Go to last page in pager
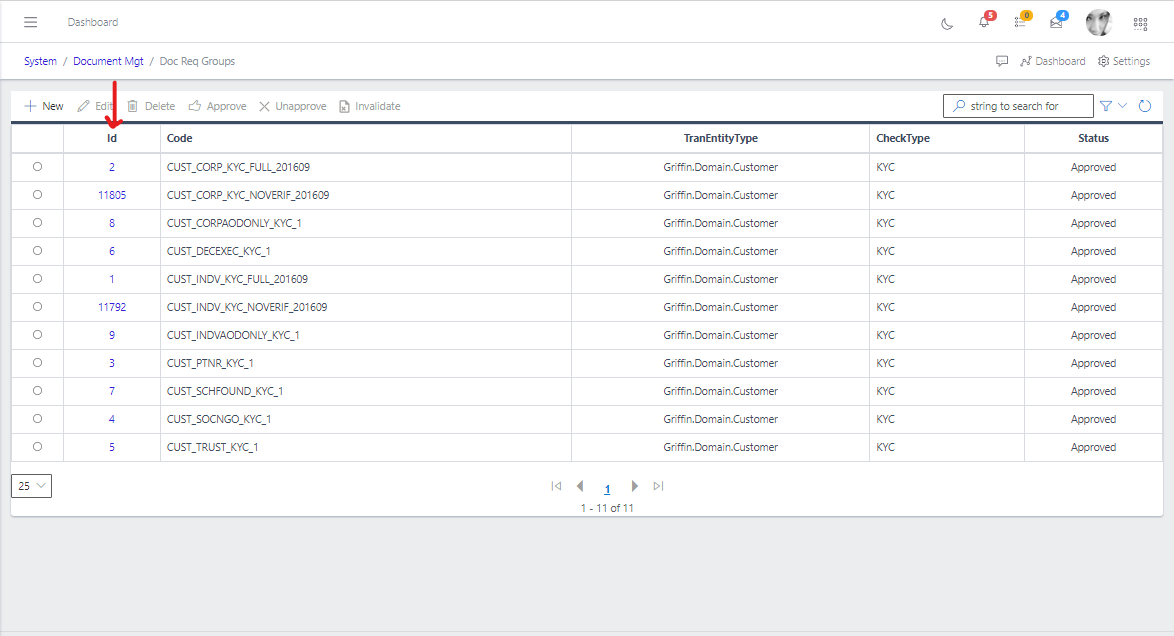Screen dimensions: 1174x636 (658, 486)
